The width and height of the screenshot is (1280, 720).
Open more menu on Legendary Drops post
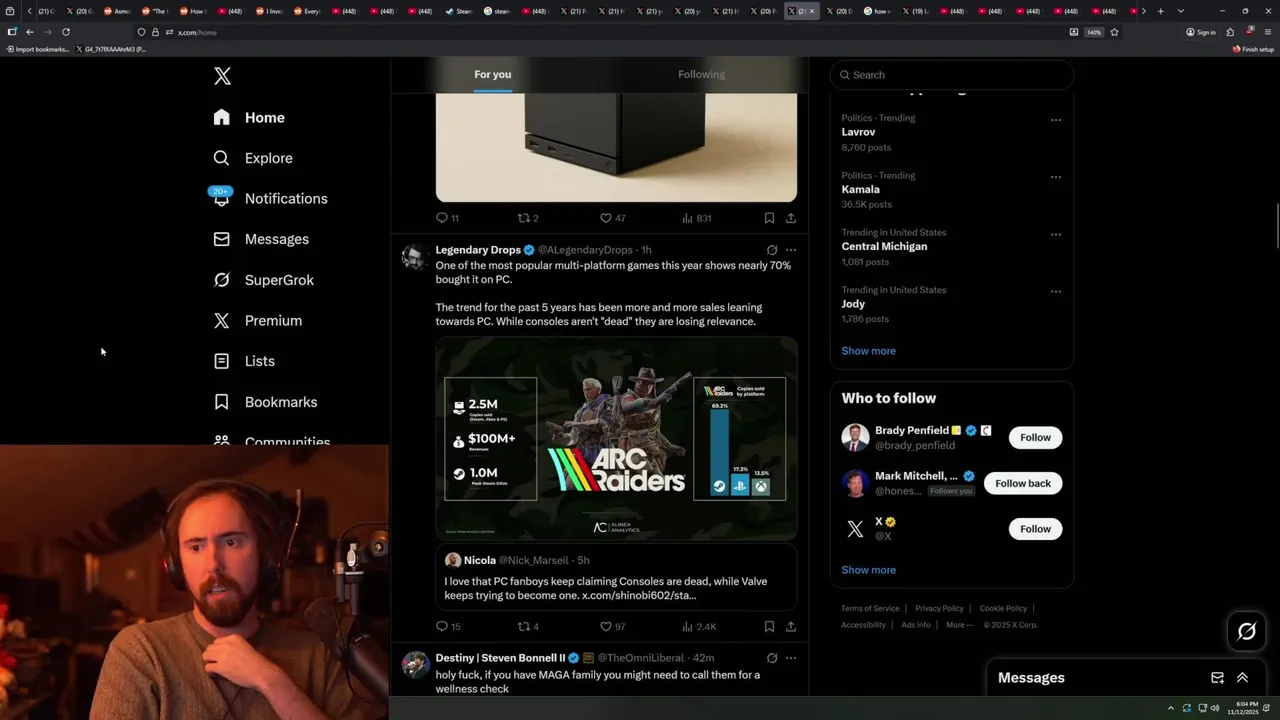[791, 250]
